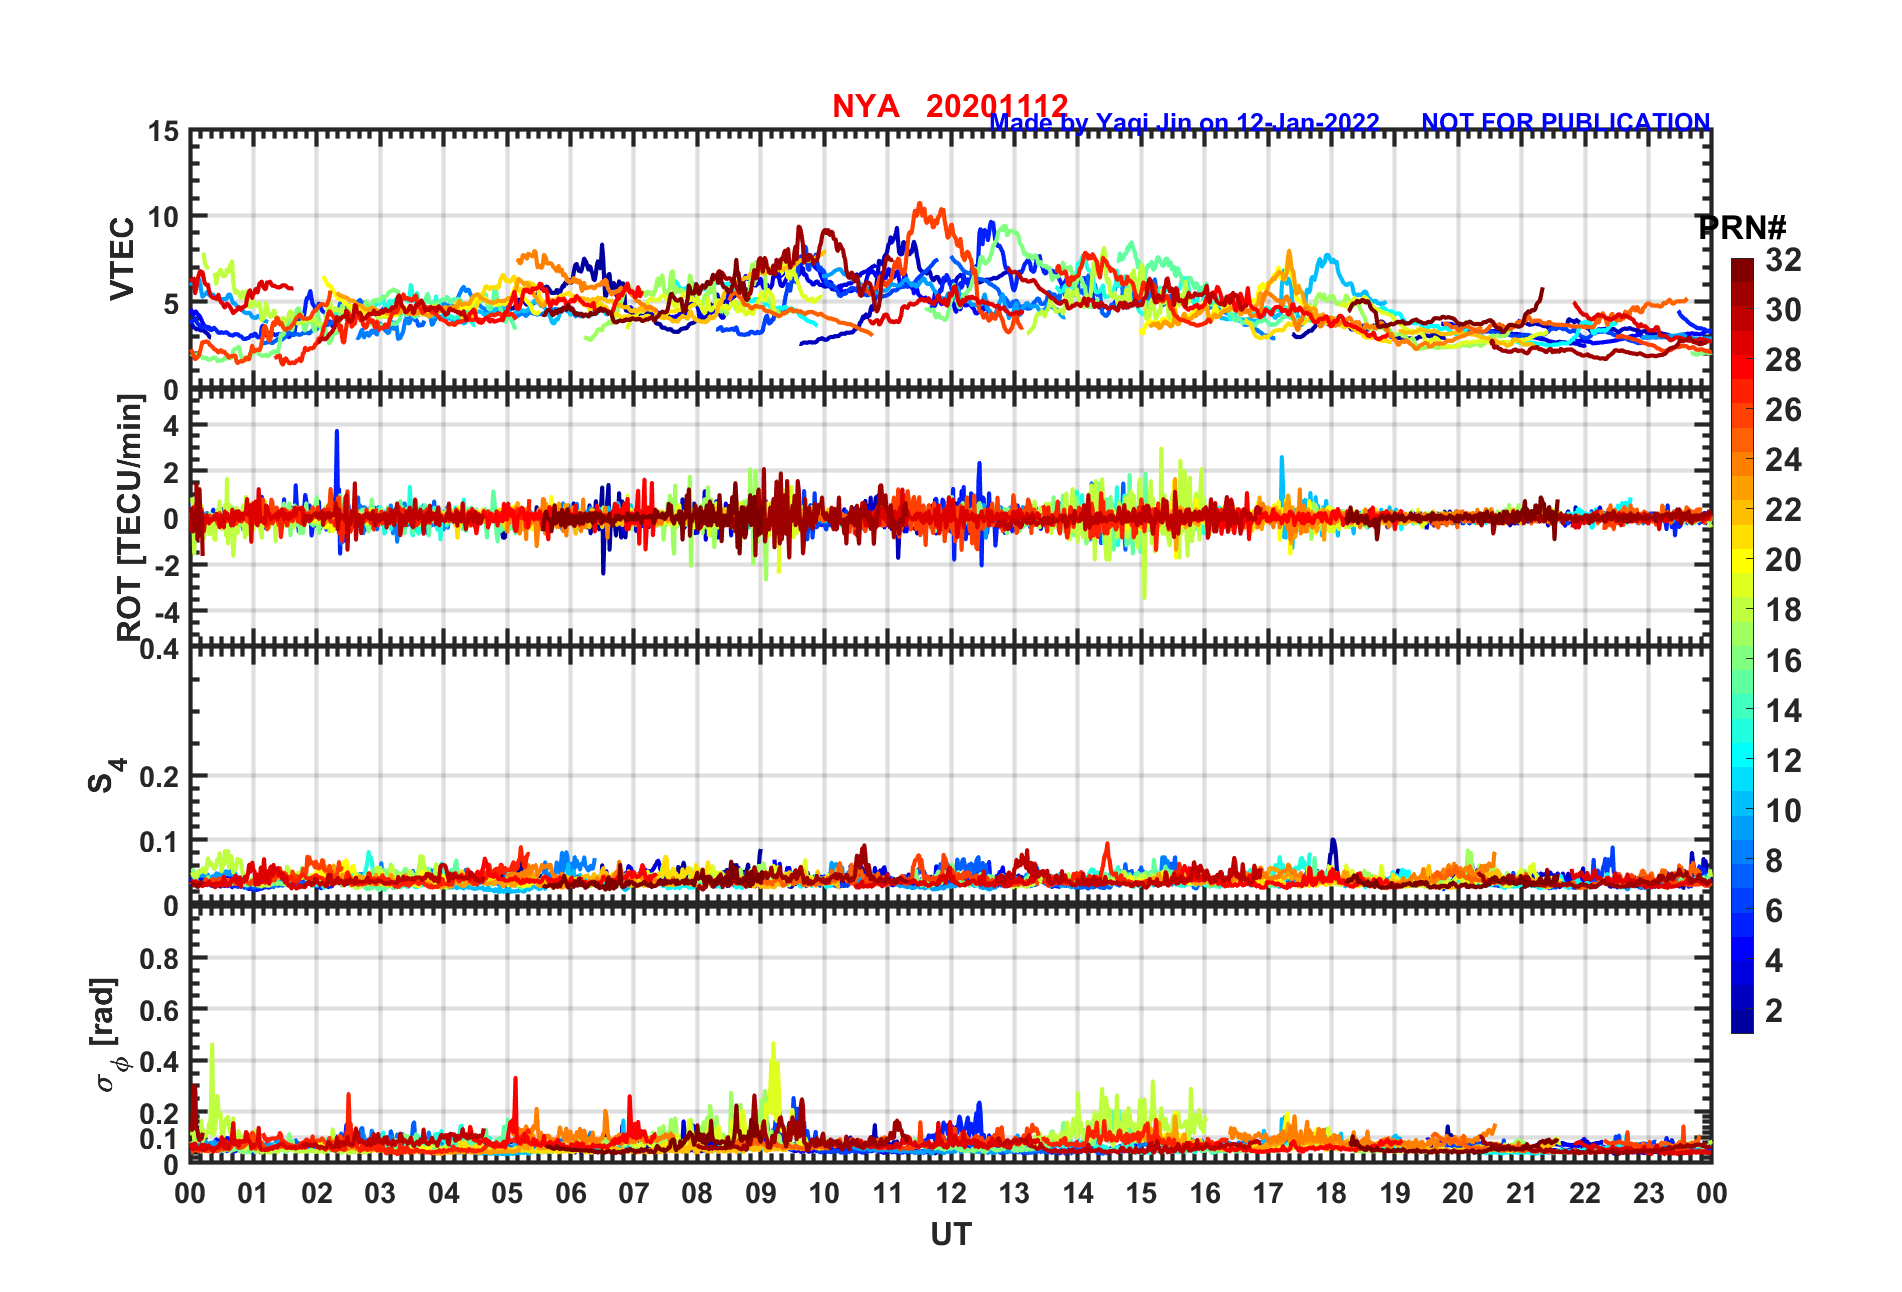The width and height of the screenshot is (1902, 1292).
Task: Click the red title text "NYA 20201112"
Action: point(950,105)
